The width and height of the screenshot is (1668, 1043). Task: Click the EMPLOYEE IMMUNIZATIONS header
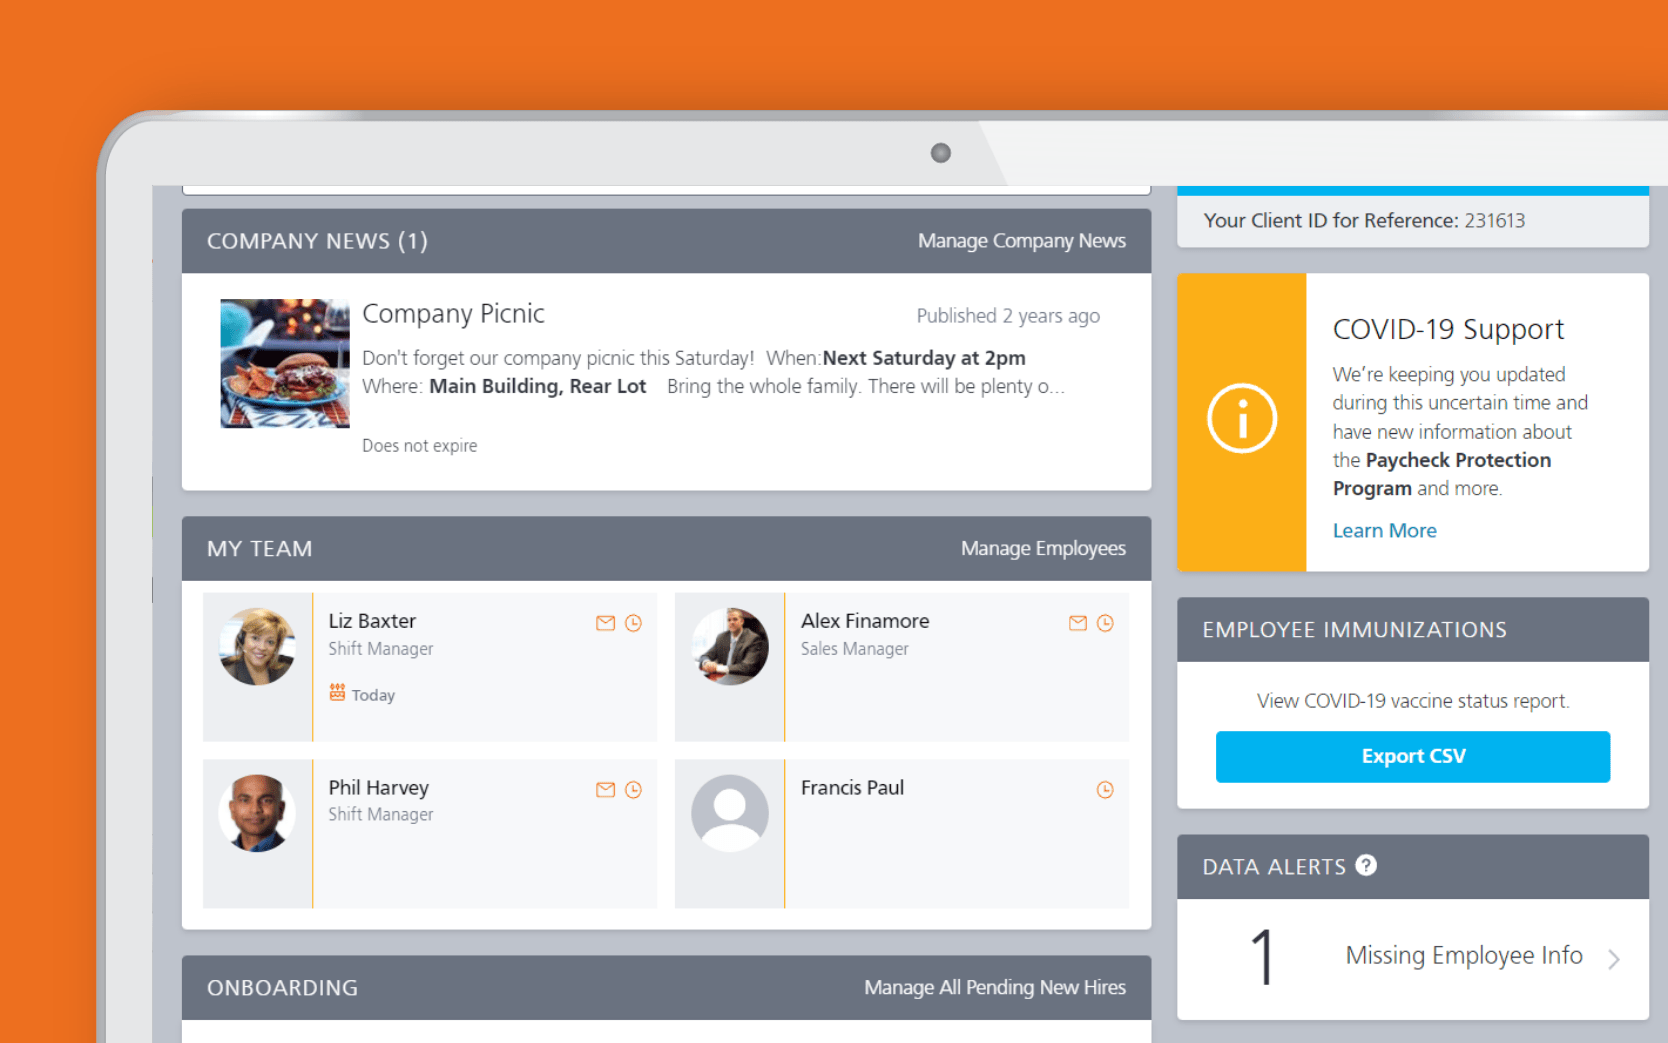click(1354, 630)
